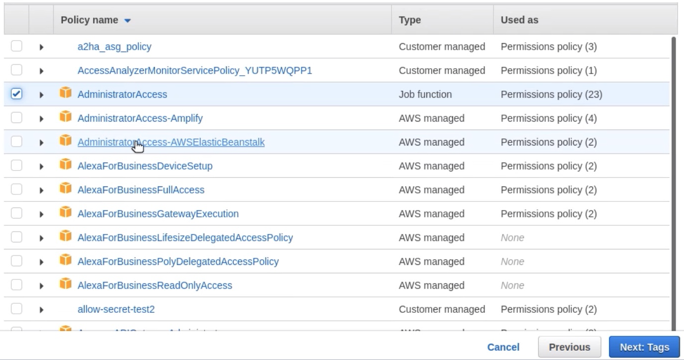Tick the AlexaForBusinessDeviceSetup checkbox

click(17, 165)
